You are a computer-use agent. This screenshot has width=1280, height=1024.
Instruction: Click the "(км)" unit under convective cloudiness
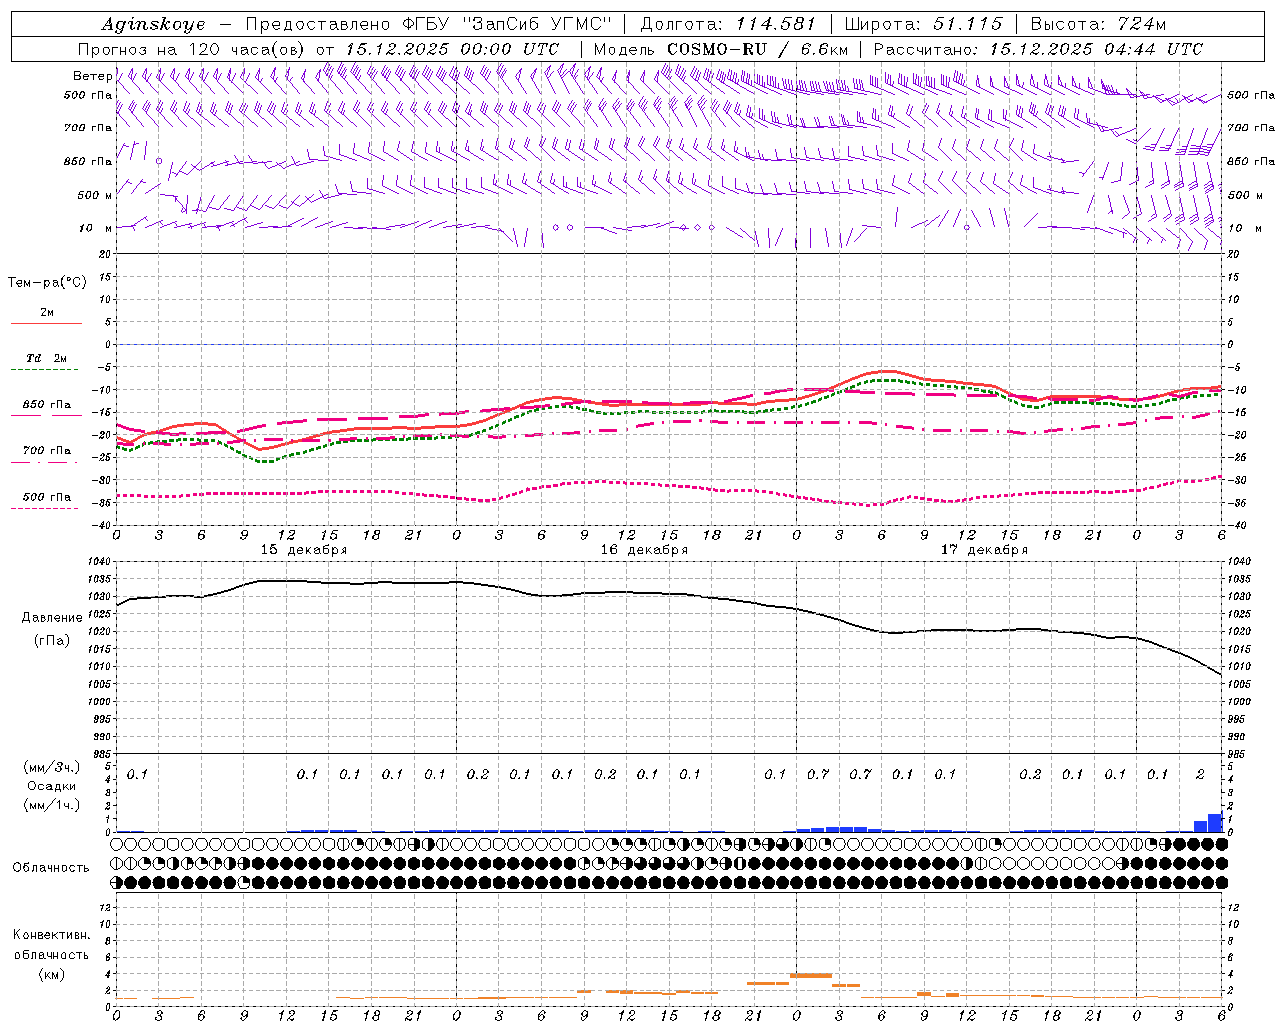point(52,974)
